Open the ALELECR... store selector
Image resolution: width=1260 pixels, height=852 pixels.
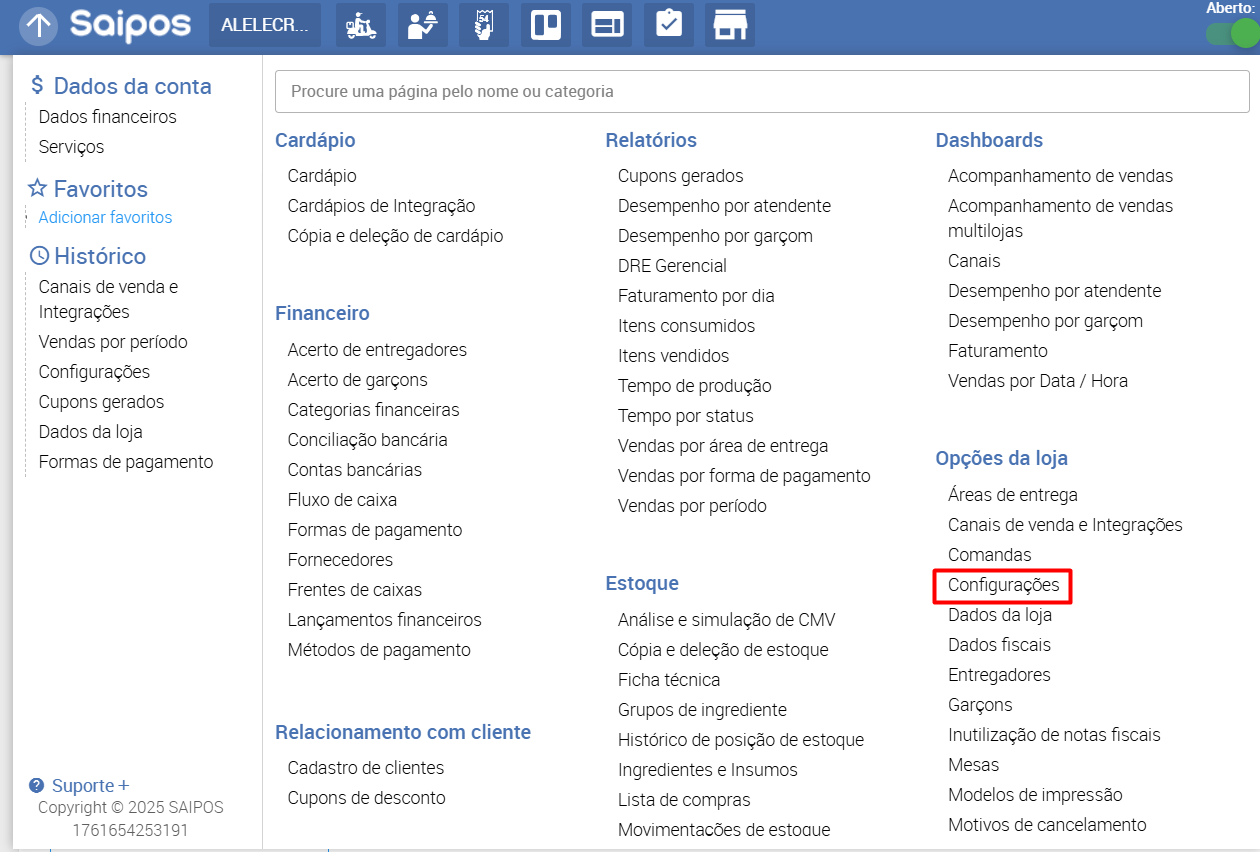pos(264,26)
